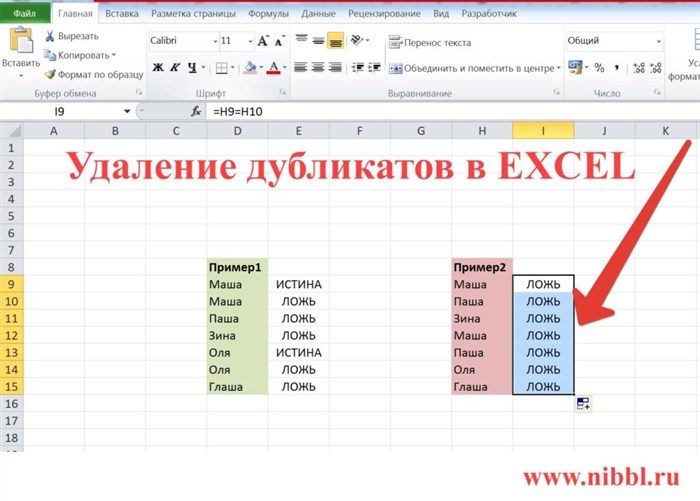This screenshot has height=501, width=700.
Task: Open borders dropdown arrow
Action: click(x=233, y=68)
